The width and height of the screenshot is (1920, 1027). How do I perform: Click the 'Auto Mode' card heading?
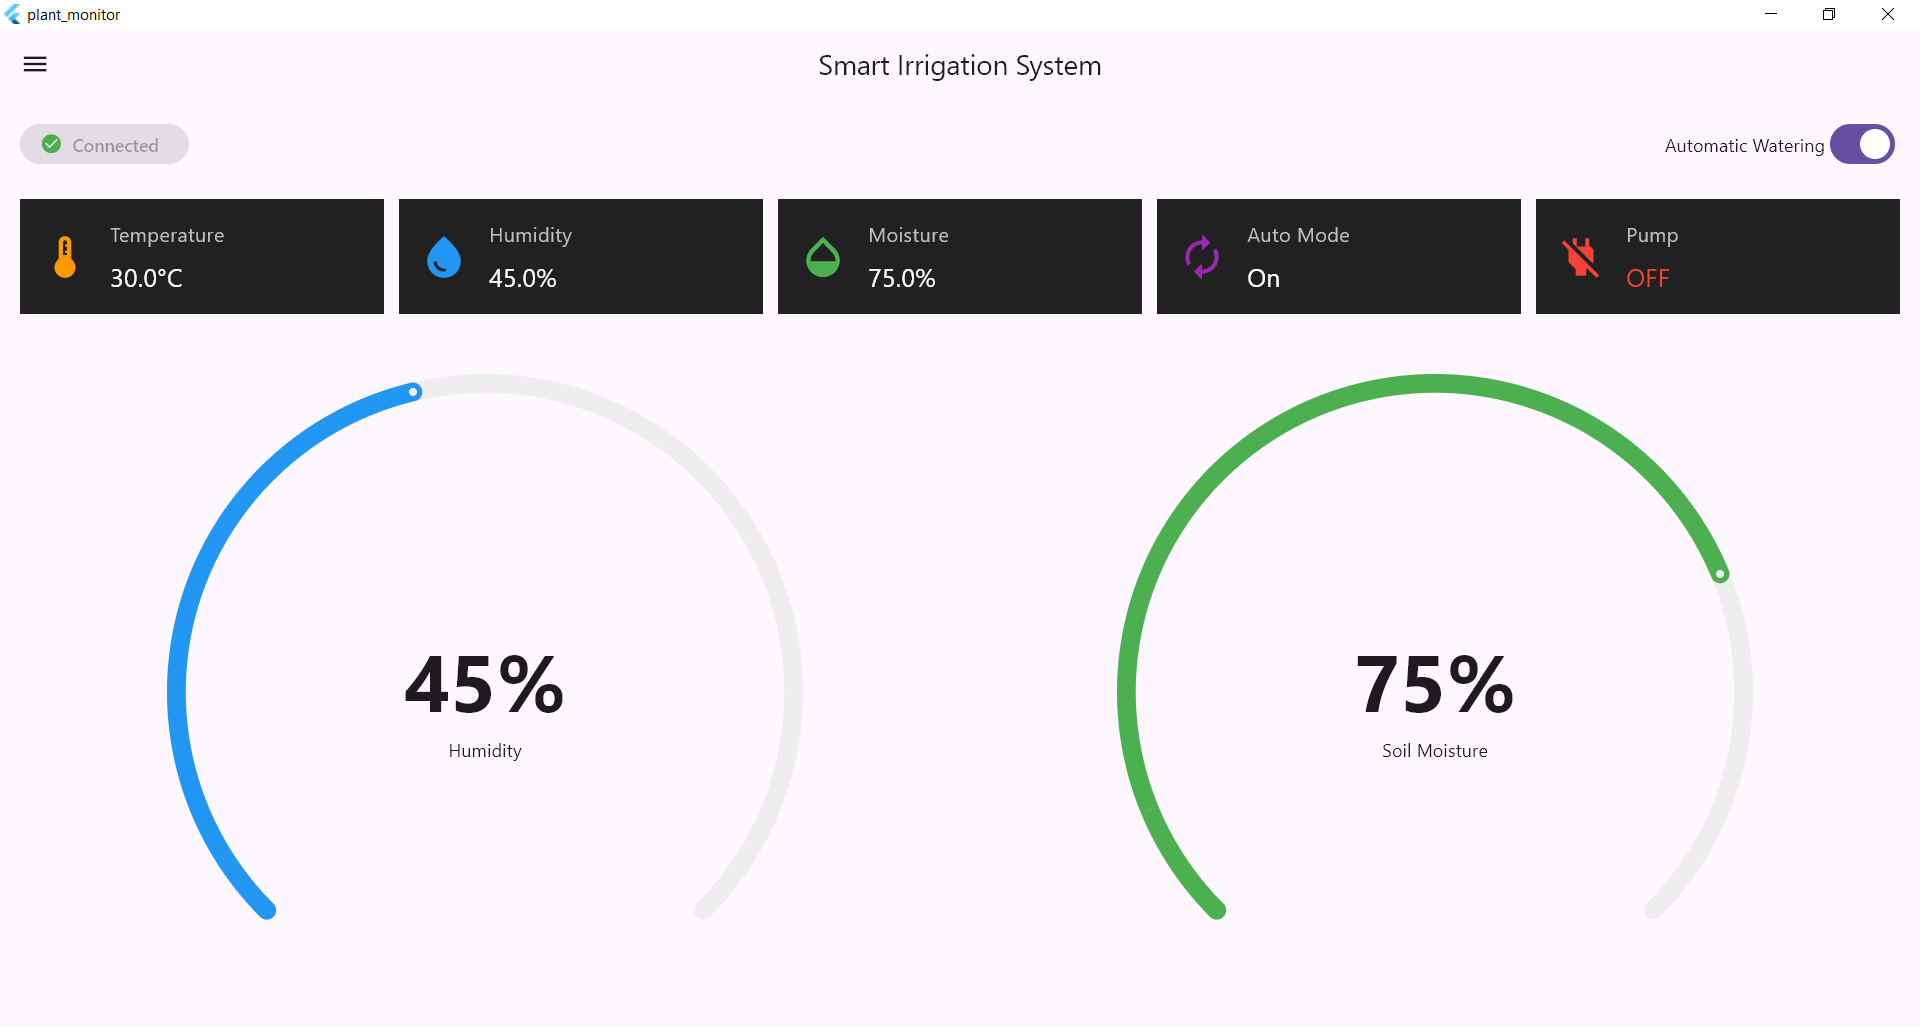click(1298, 235)
